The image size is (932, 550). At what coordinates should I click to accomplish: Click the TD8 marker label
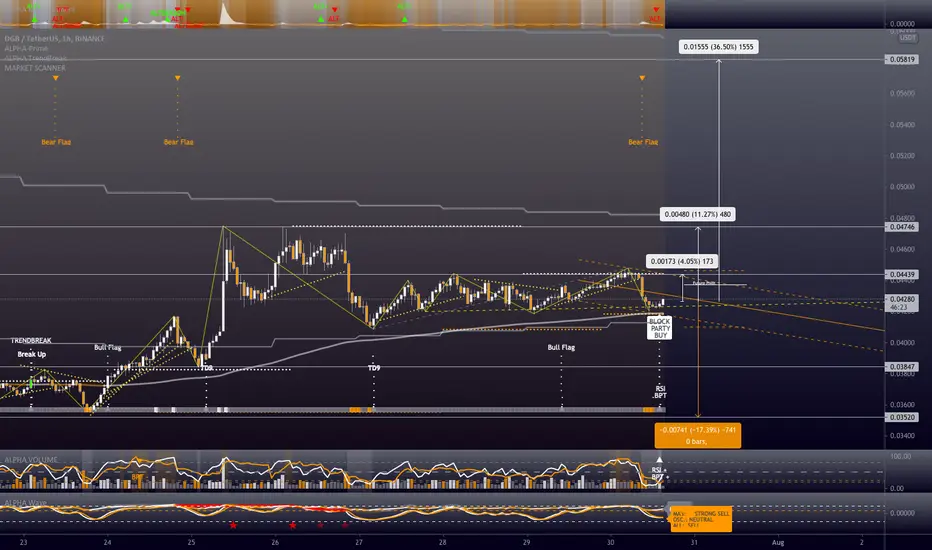pos(206,368)
